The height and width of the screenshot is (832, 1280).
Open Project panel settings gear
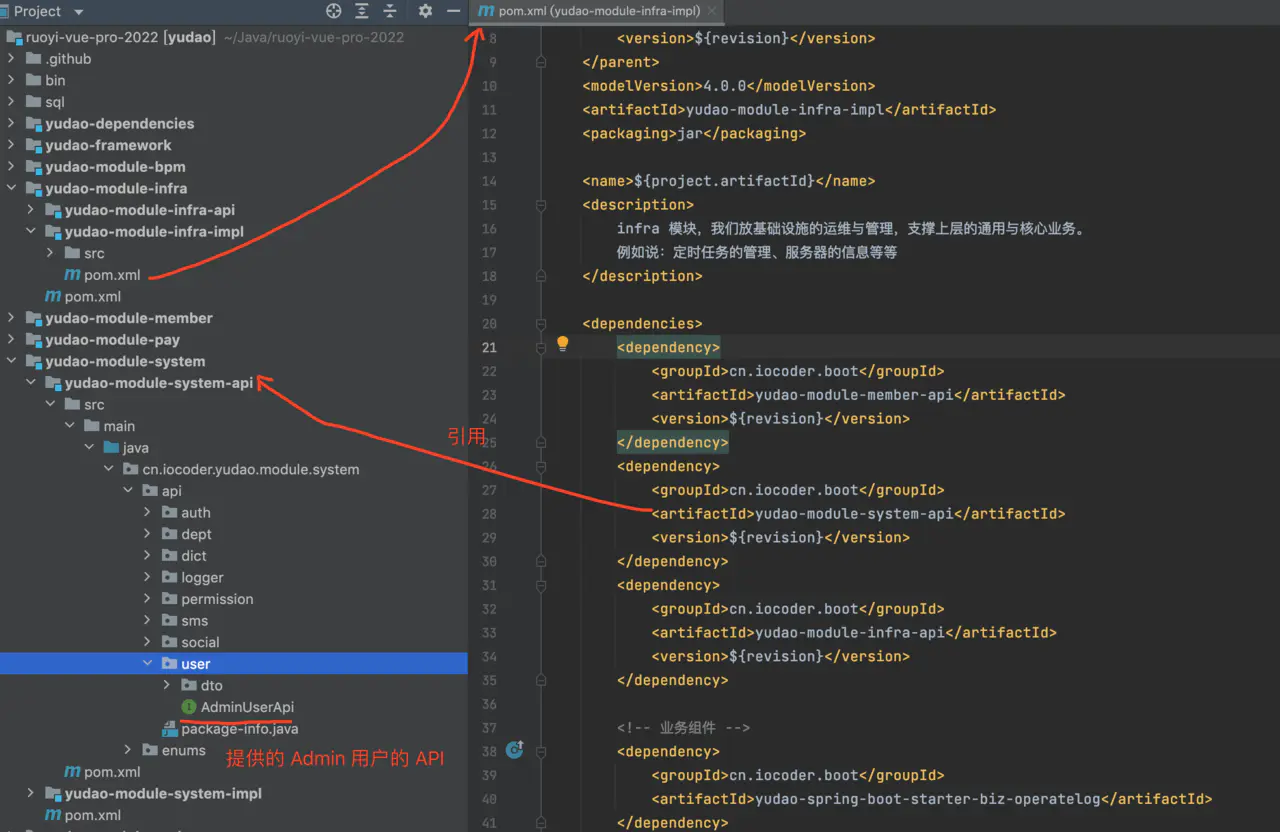[x=425, y=11]
